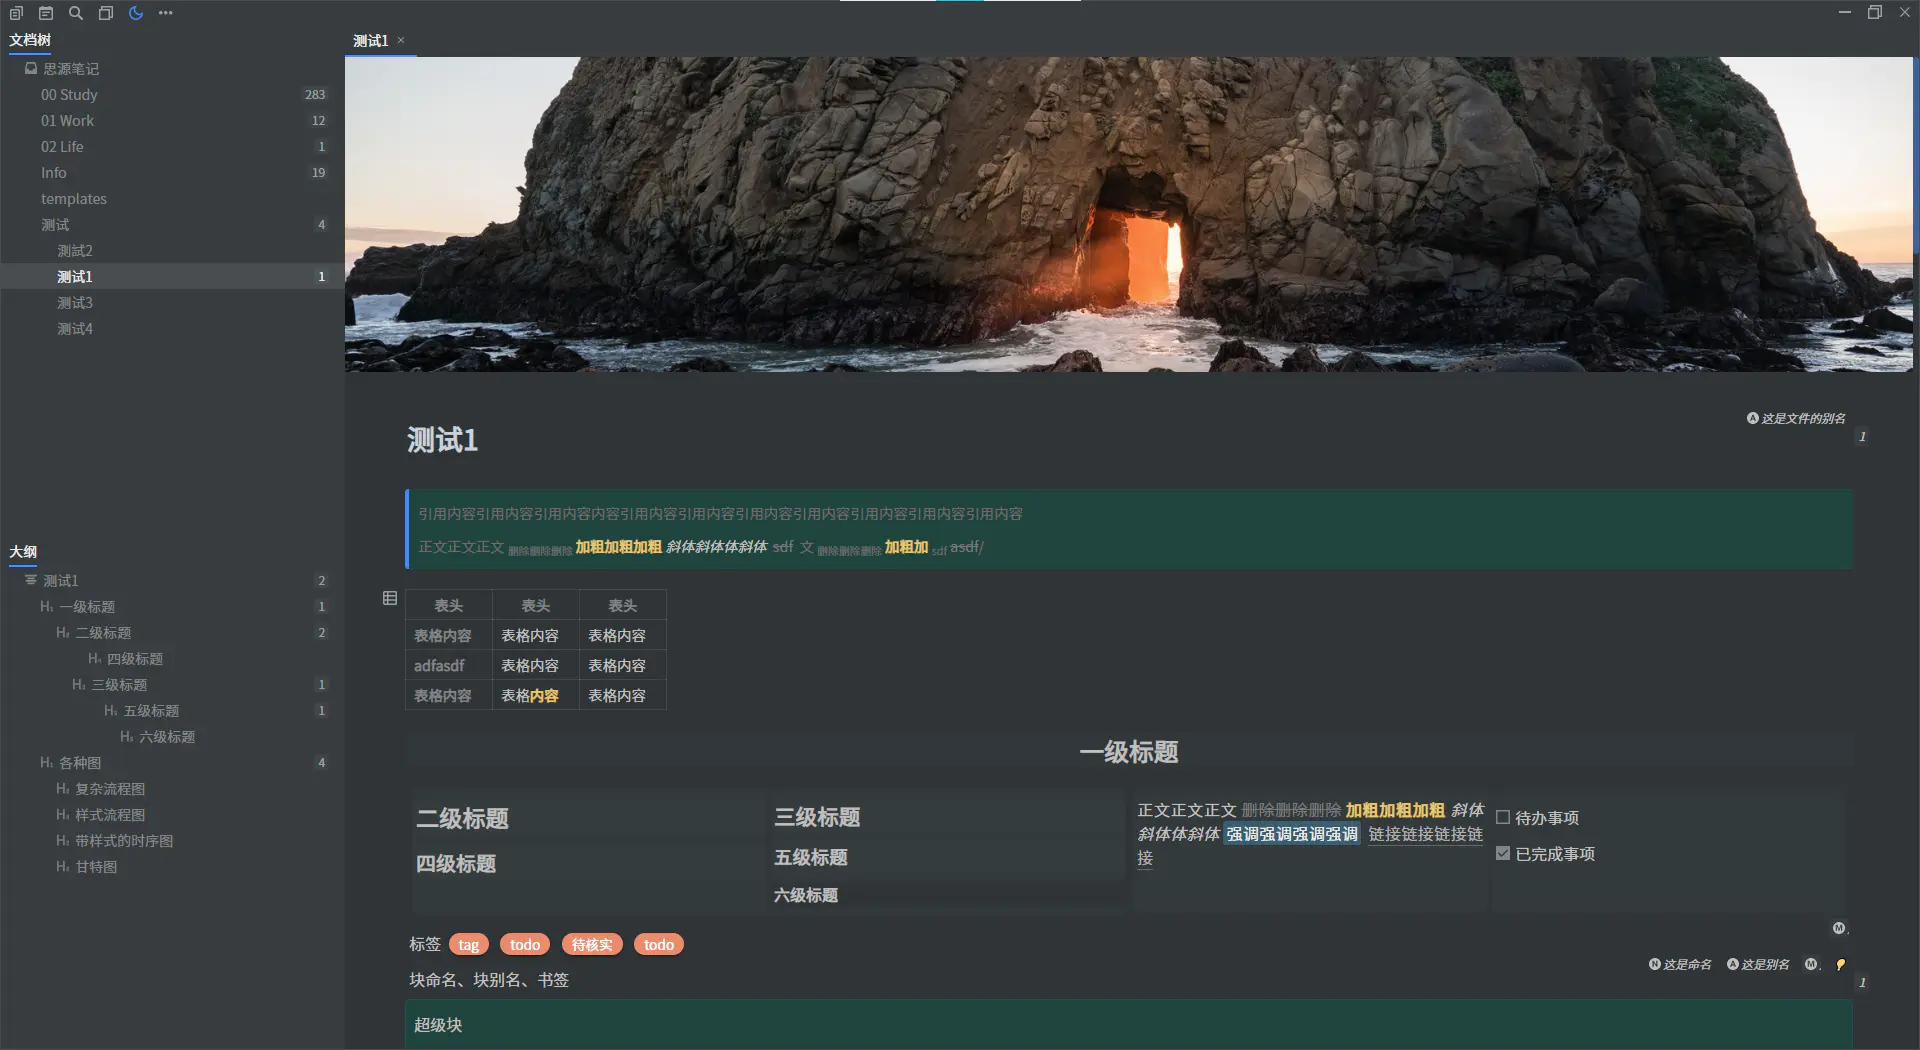
Task: Click the H1 icon of 一级标题 in outline
Action: click(46, 607)
